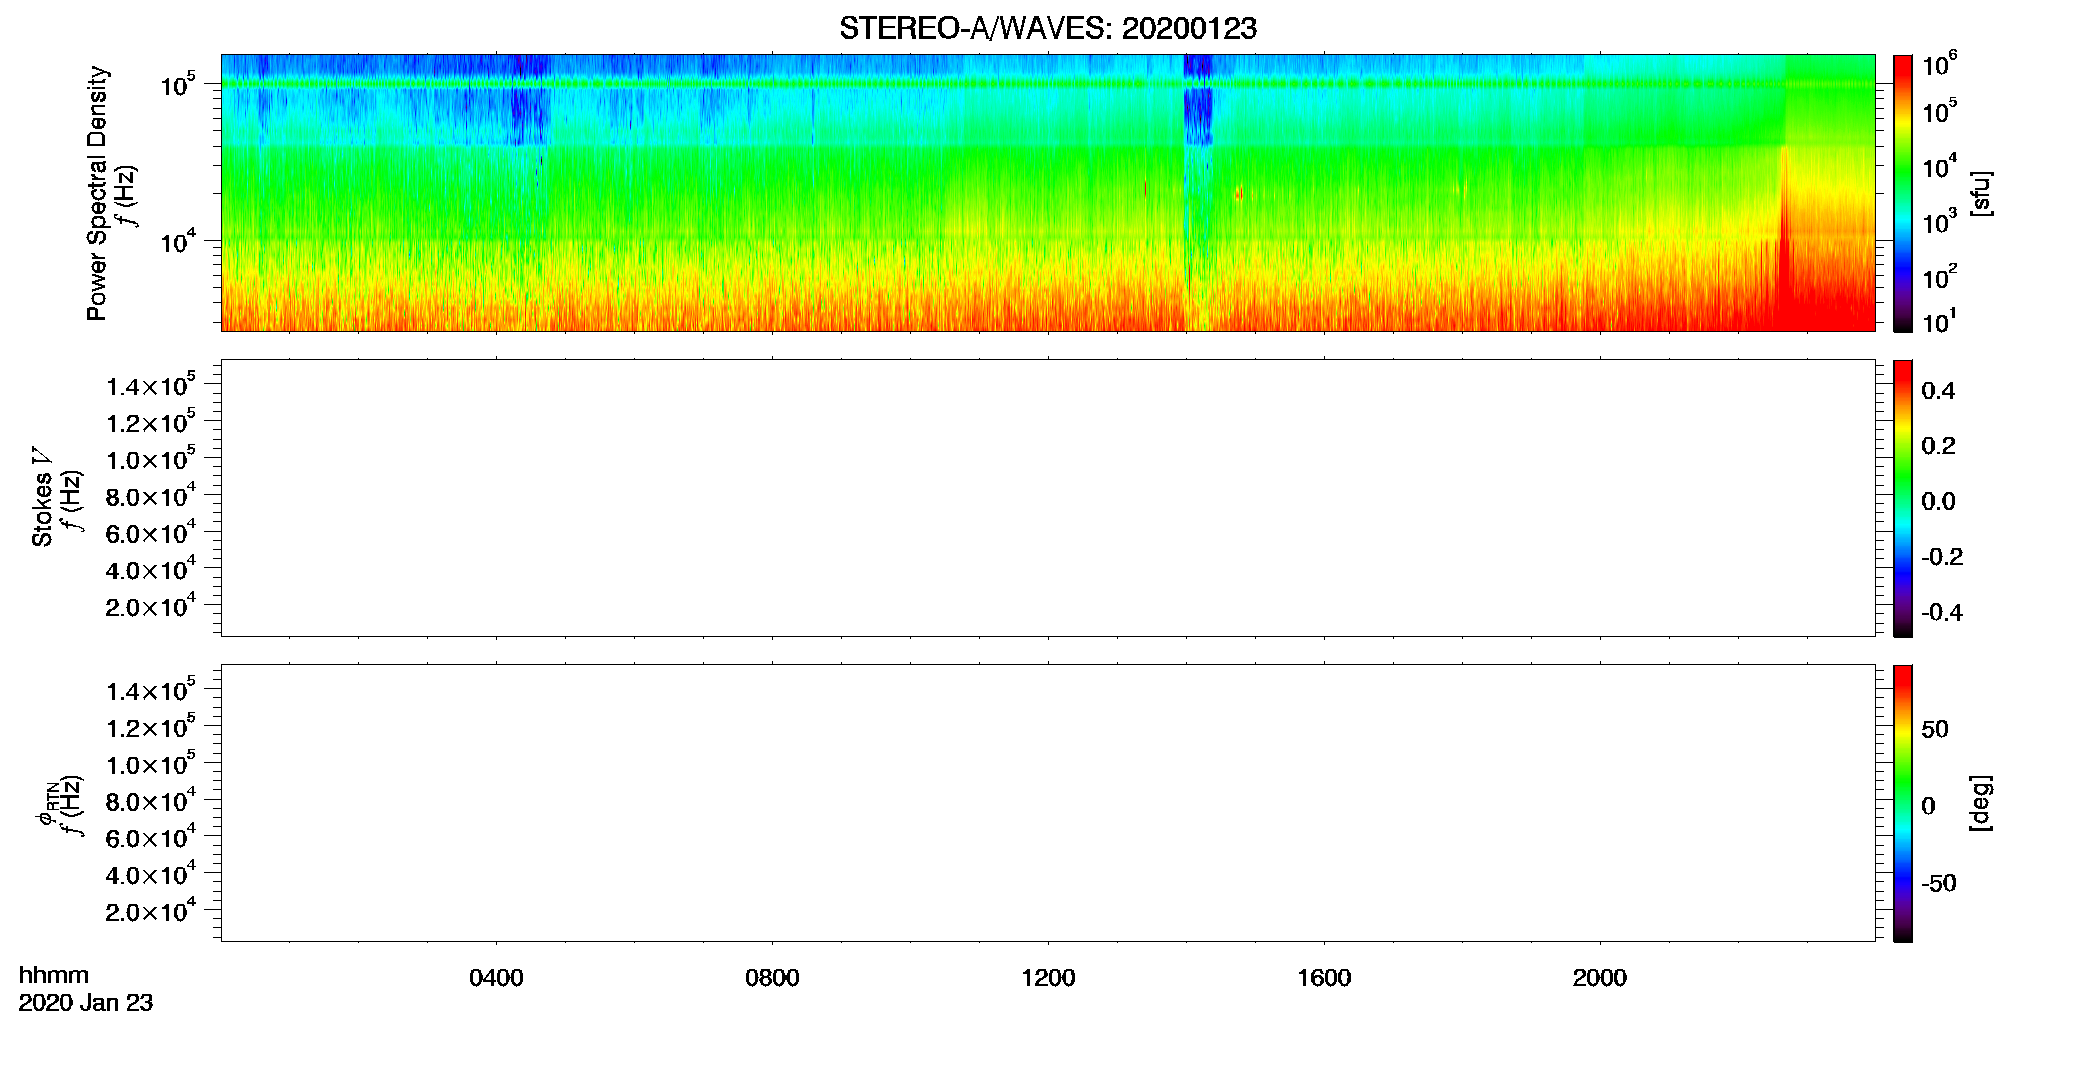The height and width of the screenshot is (1080, 2096).
Task: Click the power spectral density rainbow colorbar
Action: click(1902, 193)
